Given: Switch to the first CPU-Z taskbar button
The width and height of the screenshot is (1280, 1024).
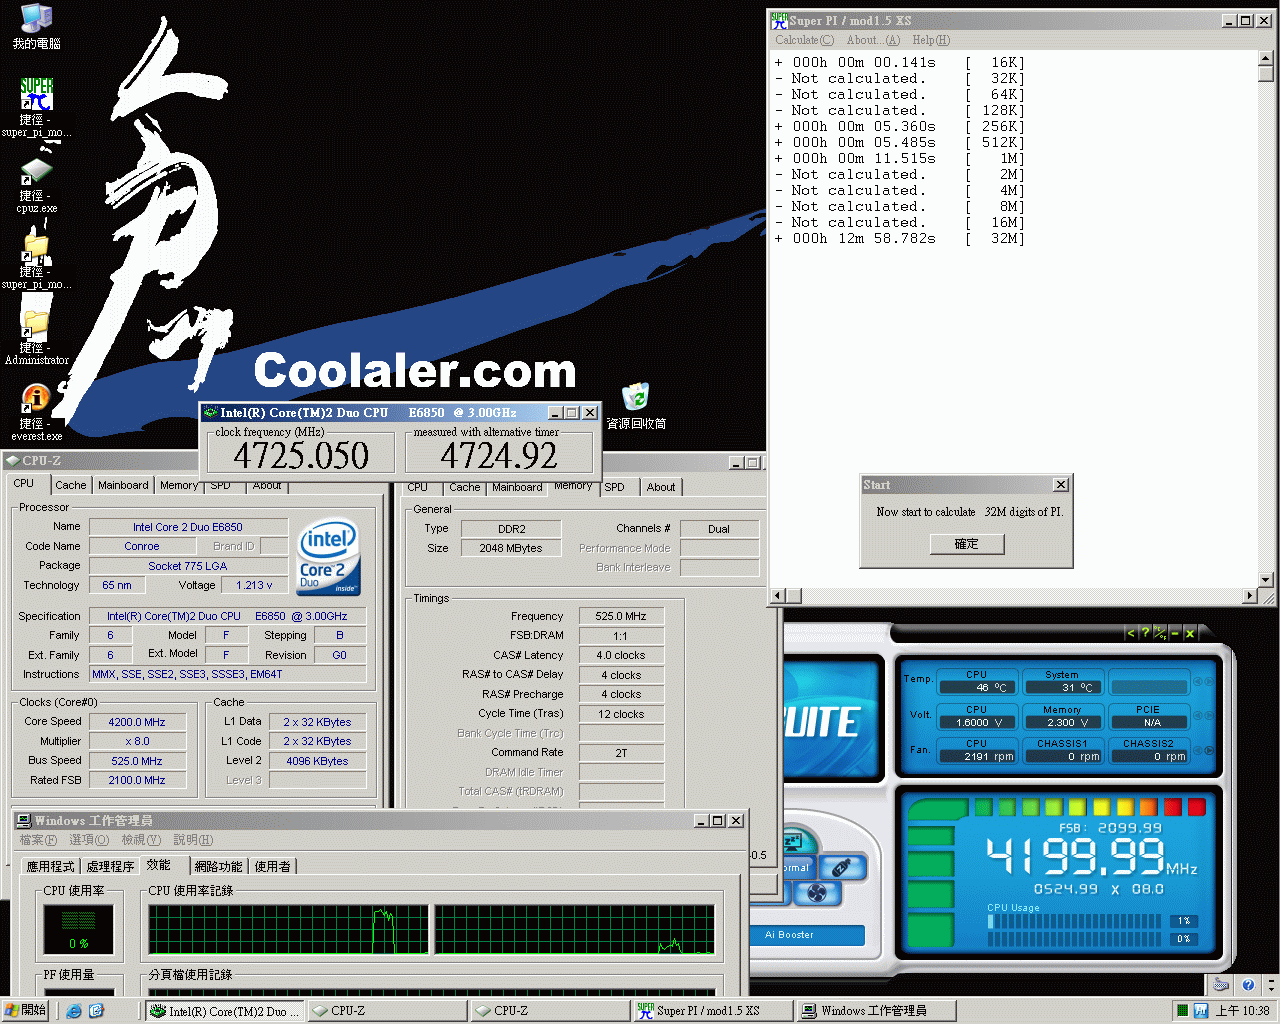Looking at the screenshot, I should (x=387, y=1011).
